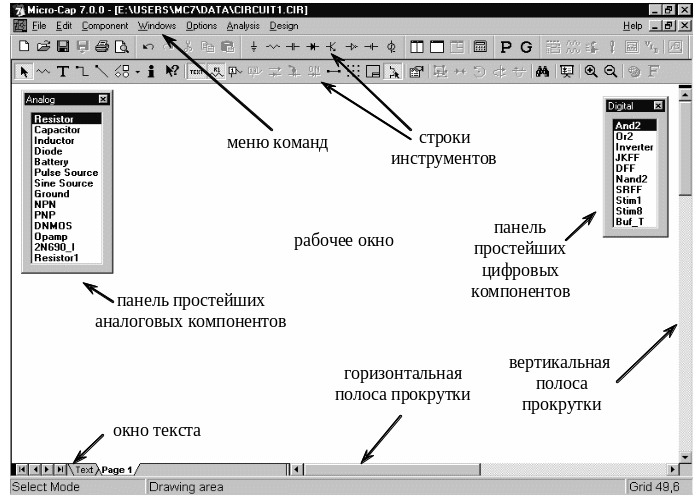
Task: Close the Digital panel
Action: point(658,106)
